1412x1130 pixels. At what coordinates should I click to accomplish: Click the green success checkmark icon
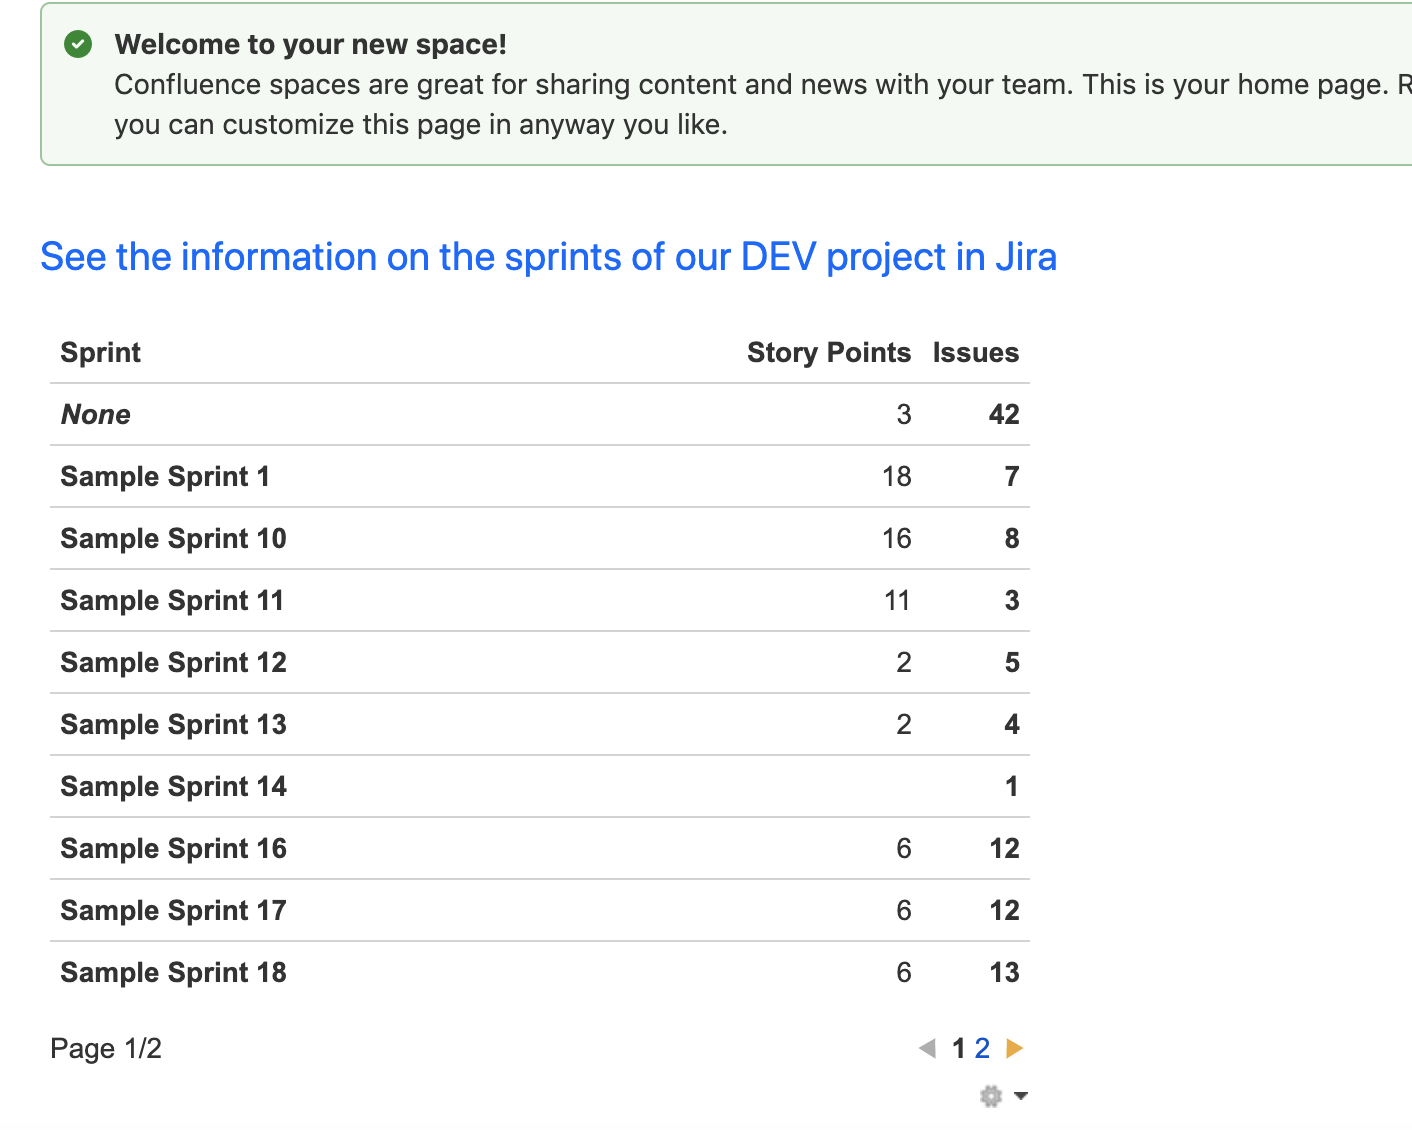(x=77, y=44)
